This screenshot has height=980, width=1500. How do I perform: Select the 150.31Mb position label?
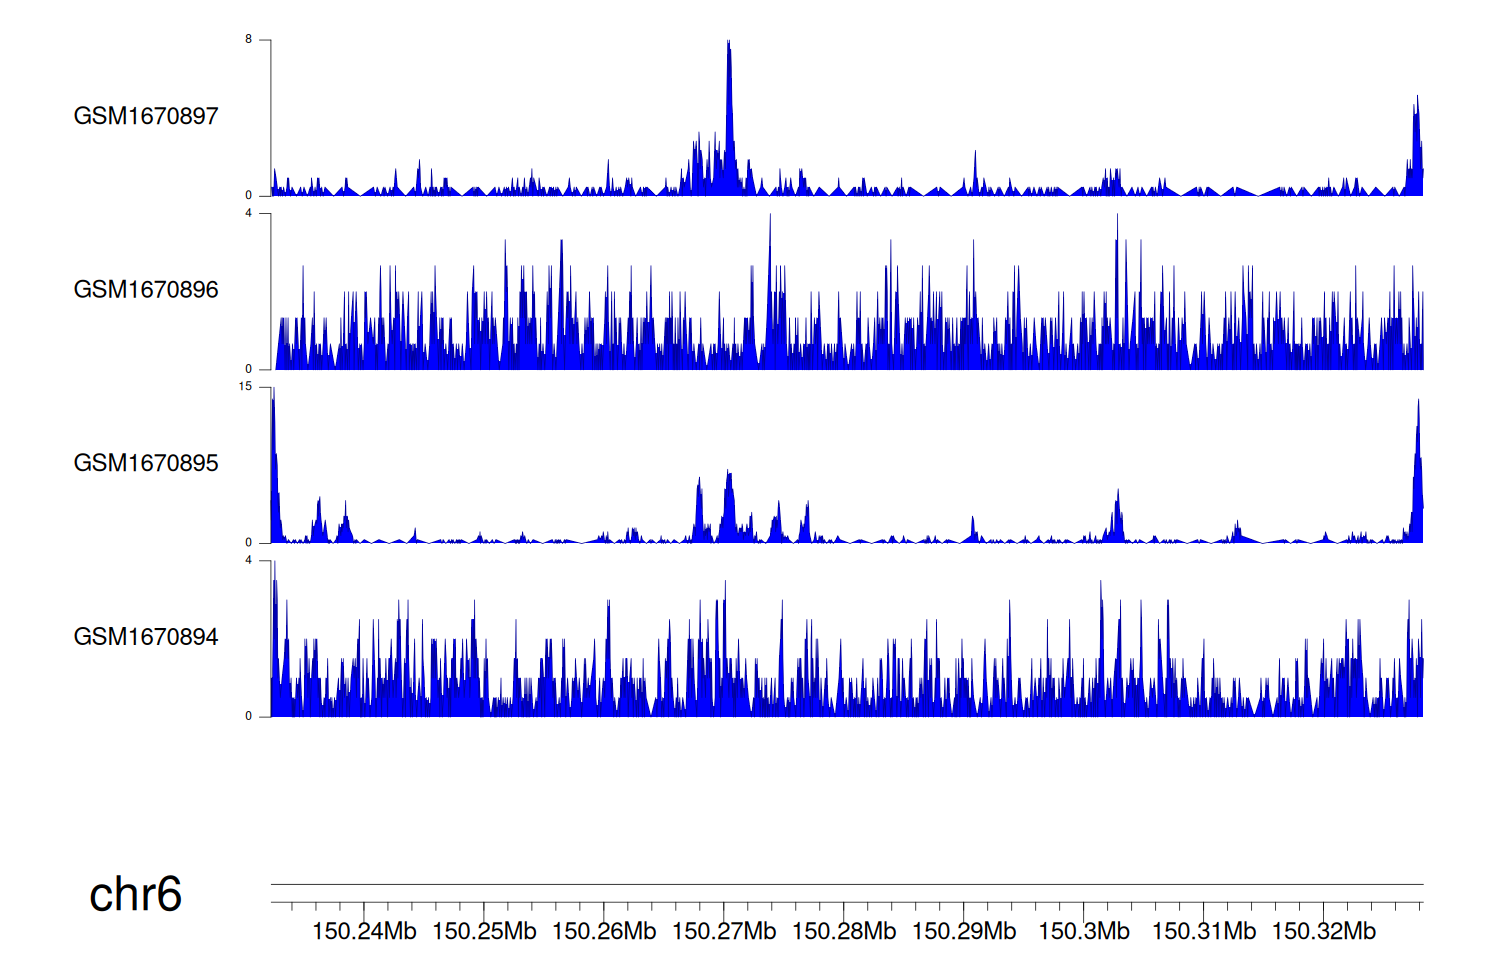pos(1204,931)
